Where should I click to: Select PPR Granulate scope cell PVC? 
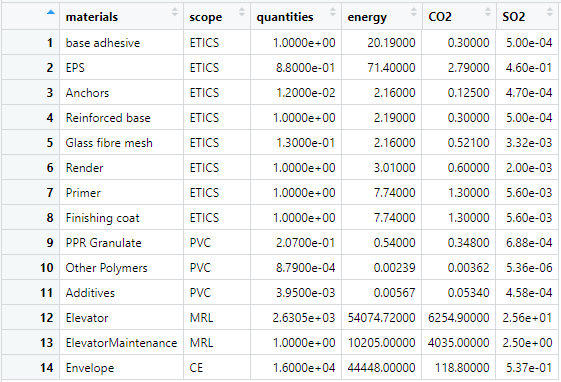[x=200, y=243]
